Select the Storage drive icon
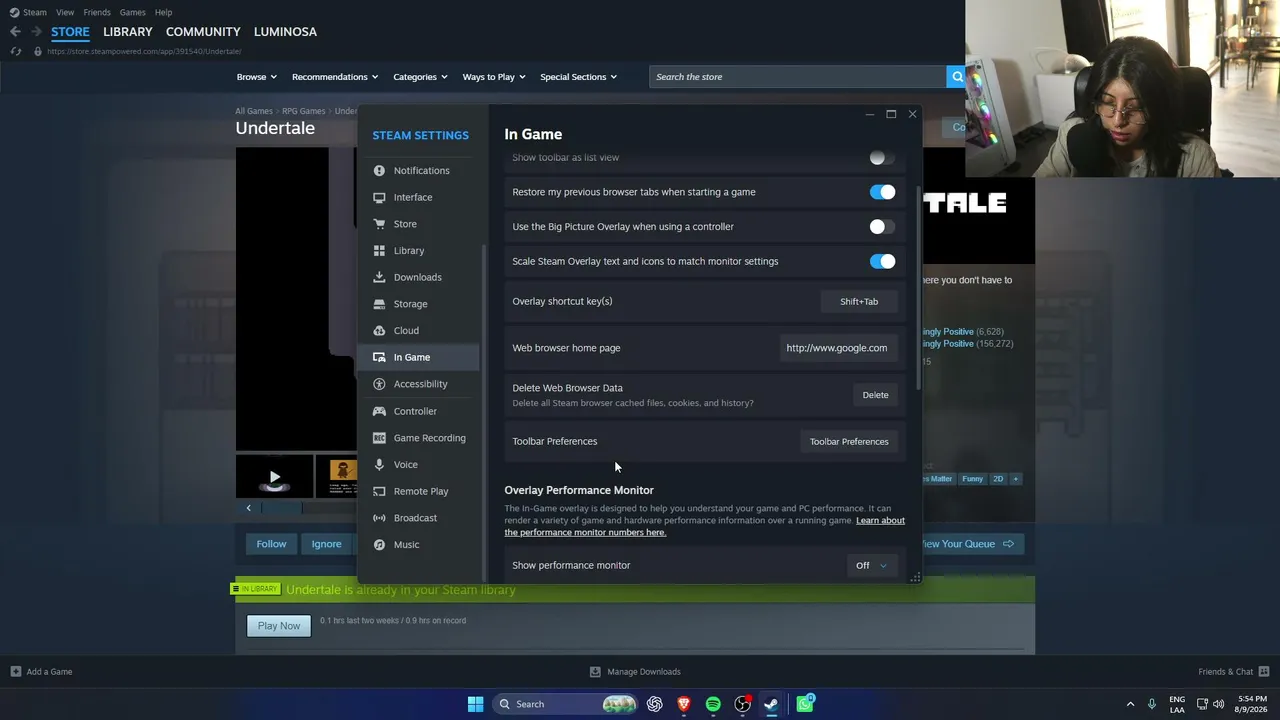 (x=379, y=304)
